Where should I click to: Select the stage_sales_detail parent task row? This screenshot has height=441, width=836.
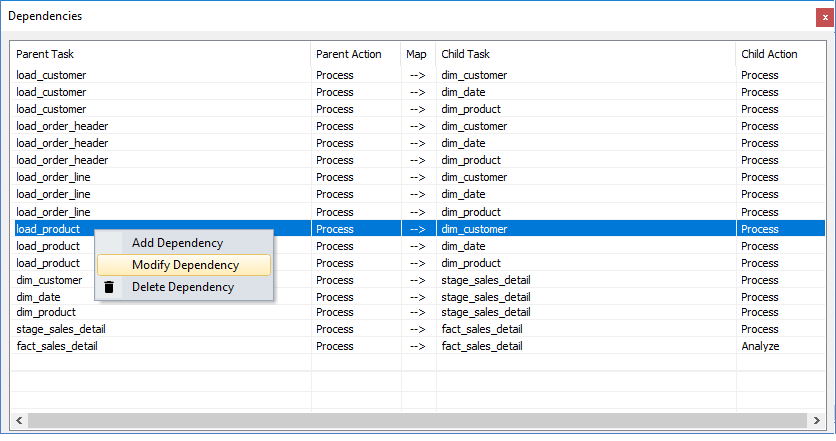pos(61,329)
